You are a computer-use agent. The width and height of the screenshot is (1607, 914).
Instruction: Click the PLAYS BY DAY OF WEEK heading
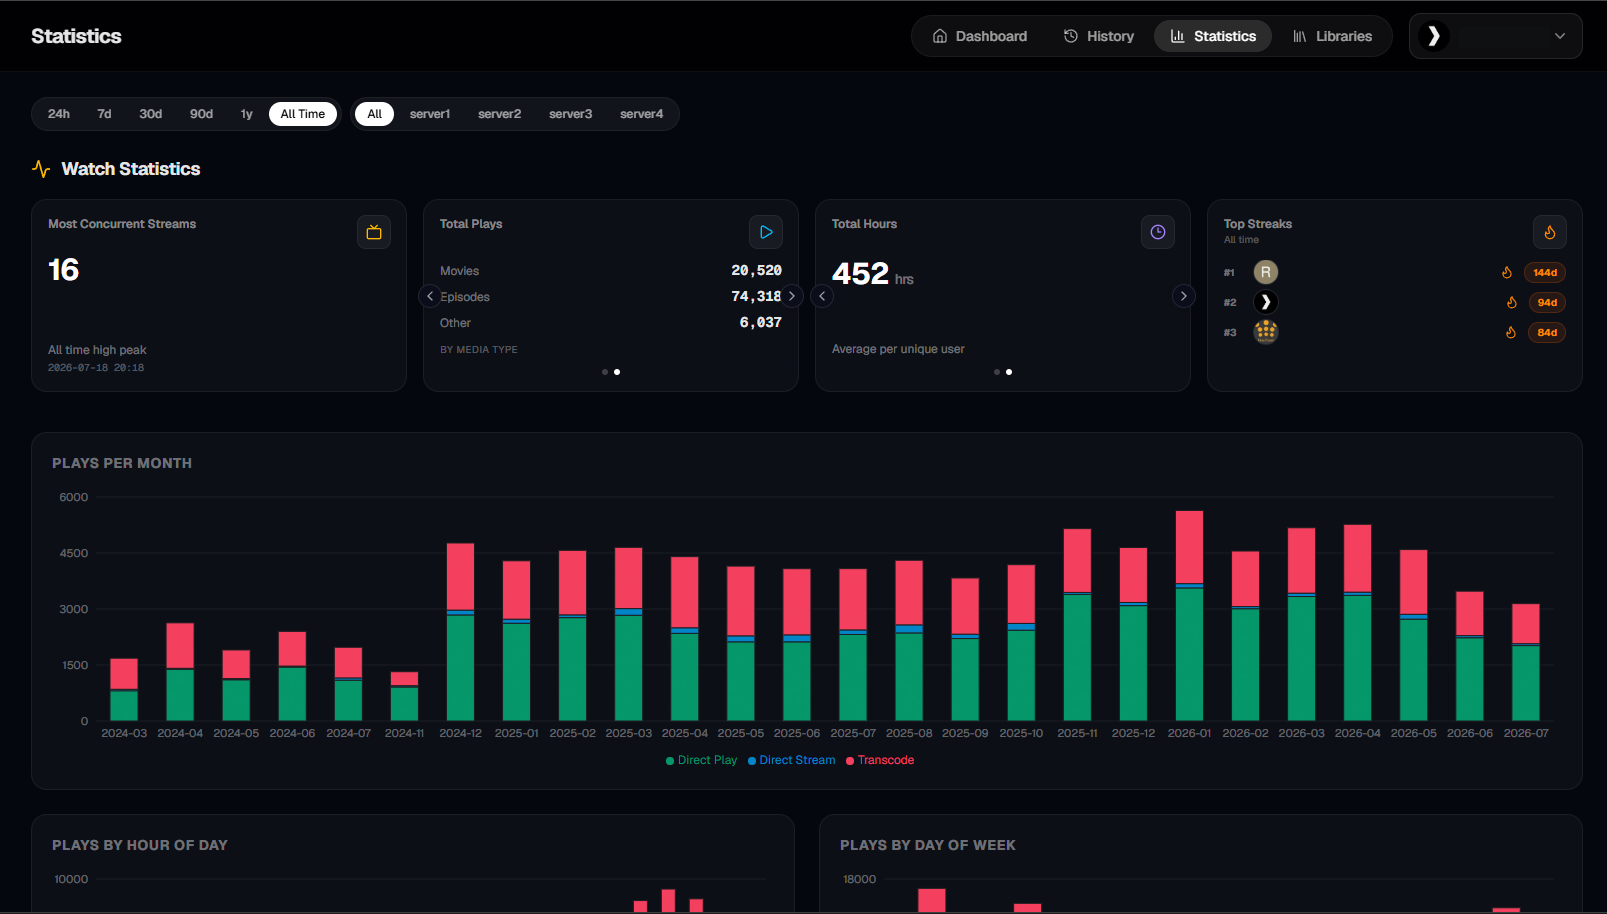(x=928, y=845)
